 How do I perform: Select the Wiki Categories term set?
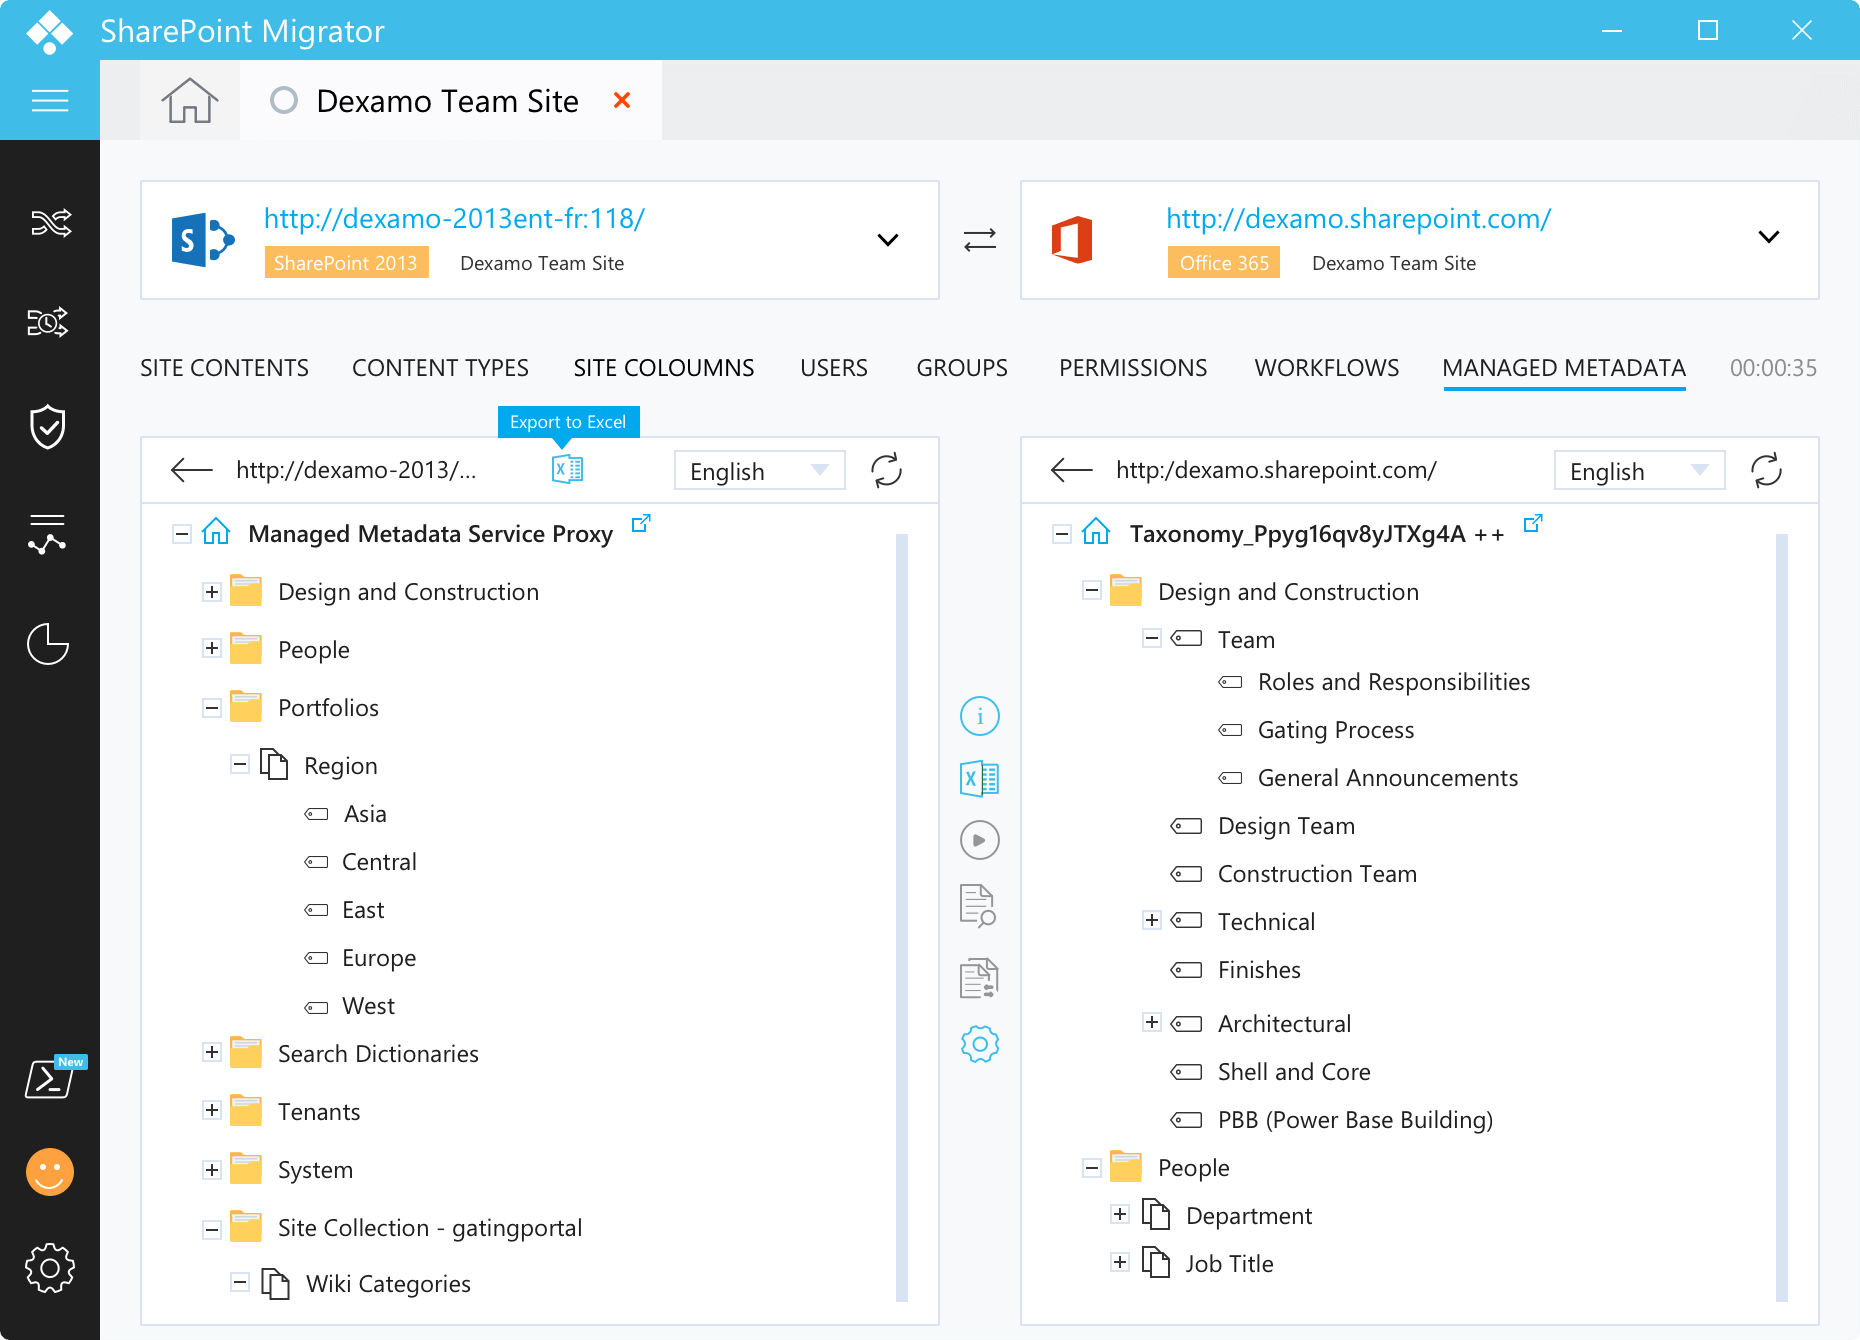pos(388,1284)
